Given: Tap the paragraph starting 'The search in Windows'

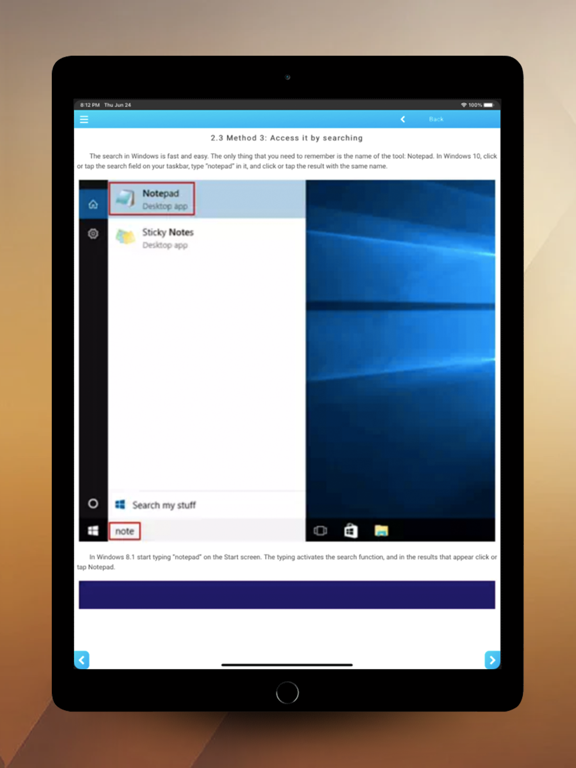Looking at the screenshot, I should click(287, 161).
